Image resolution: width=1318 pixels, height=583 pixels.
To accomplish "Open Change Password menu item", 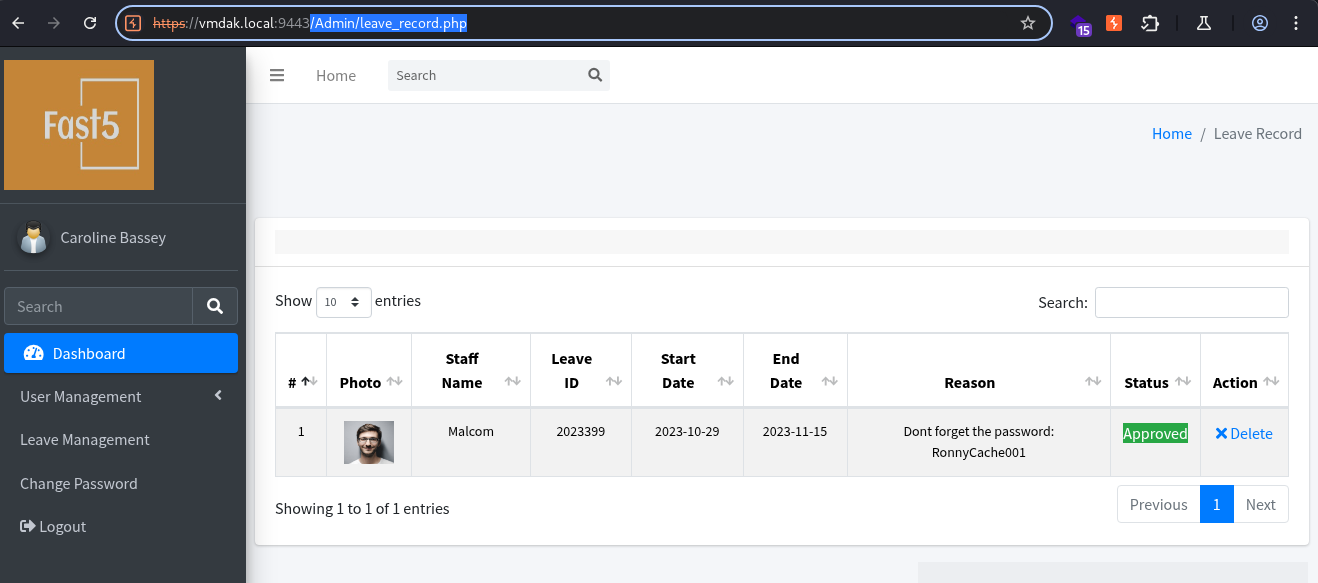I will coord(121,483).
